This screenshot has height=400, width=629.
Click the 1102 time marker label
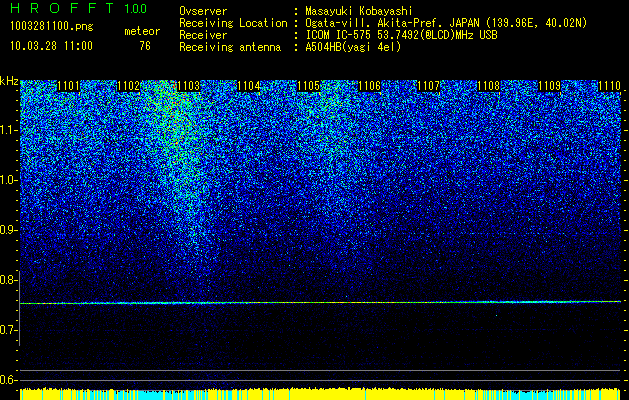(x=129, y=86)
